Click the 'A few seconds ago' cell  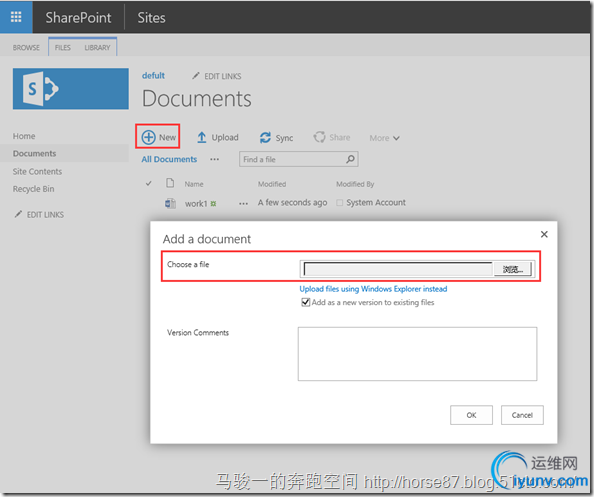point(292,203)
